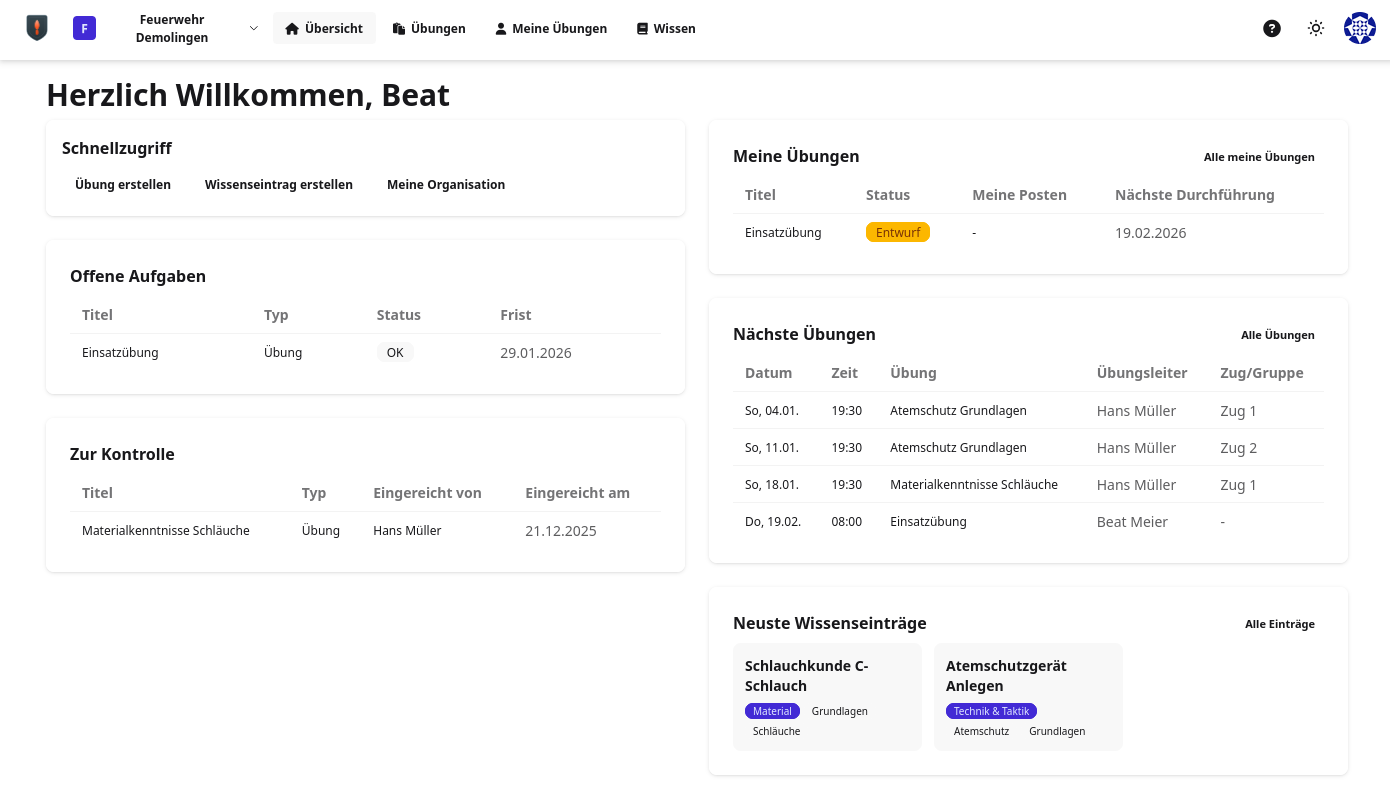Expand the Feuerwehr Demolingen organization dropdown
The image size is (1390, 799).
253,29
